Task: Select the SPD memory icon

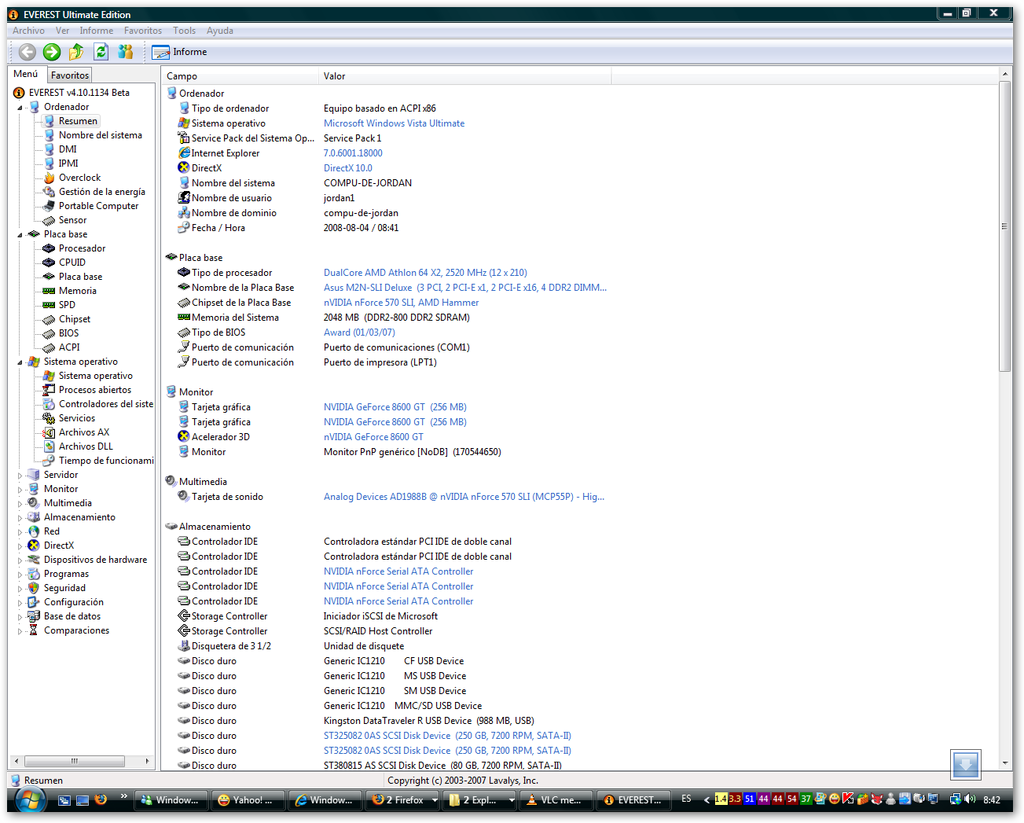Action: pos(49,305)
